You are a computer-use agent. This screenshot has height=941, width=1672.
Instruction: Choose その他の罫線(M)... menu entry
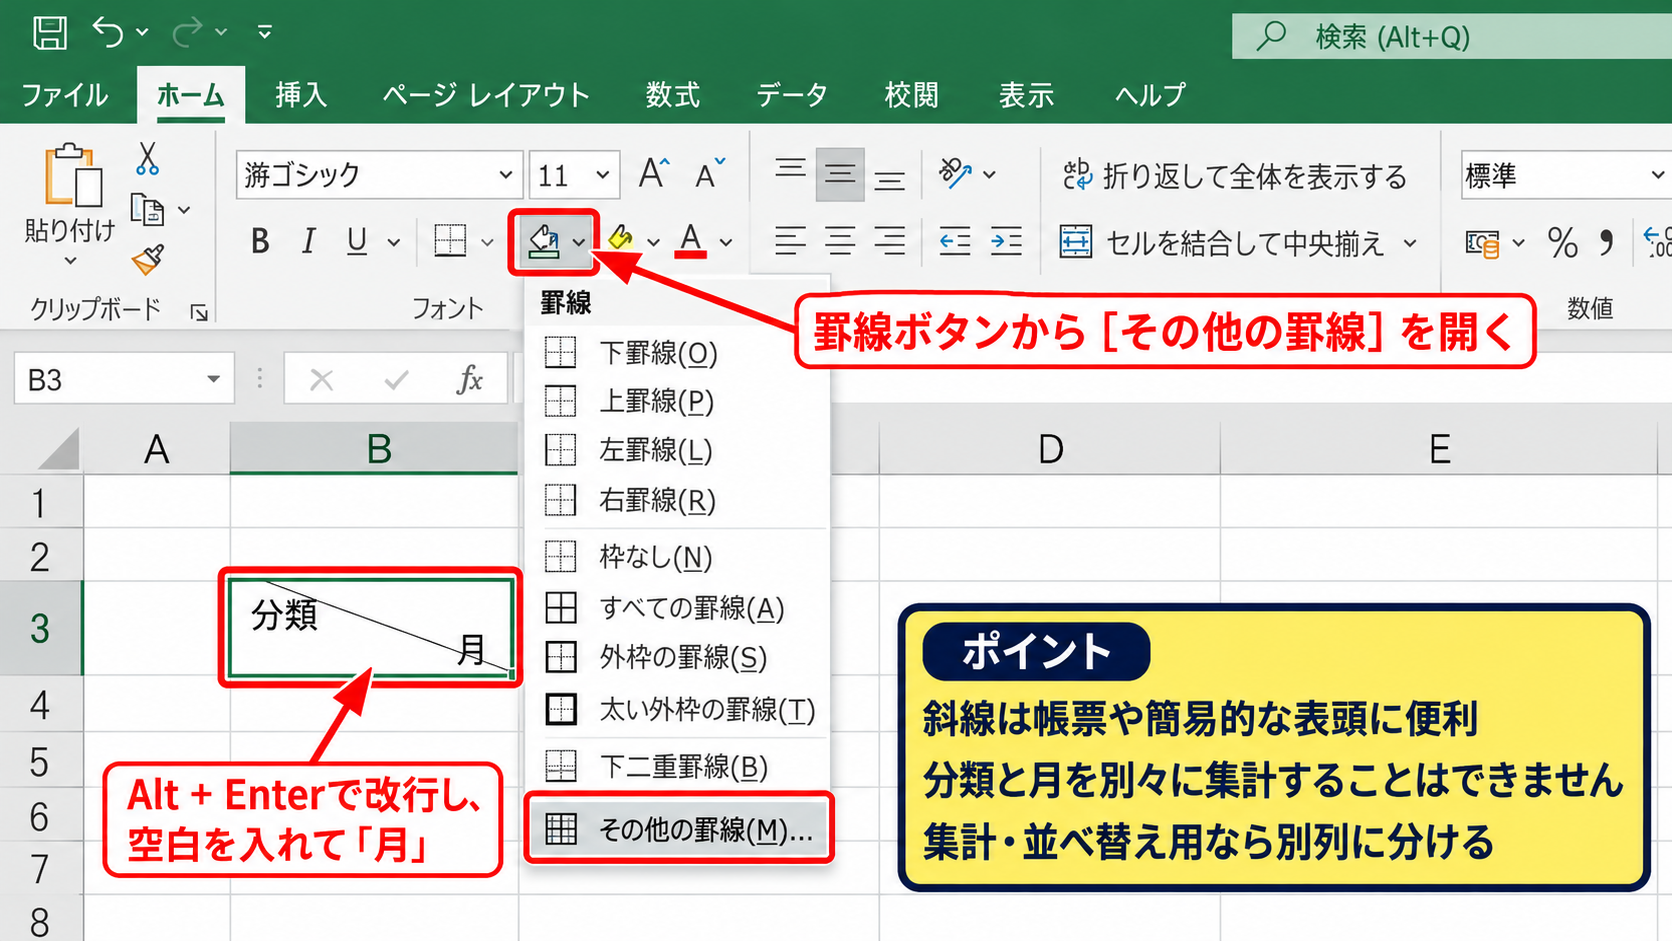click(679, 828)
